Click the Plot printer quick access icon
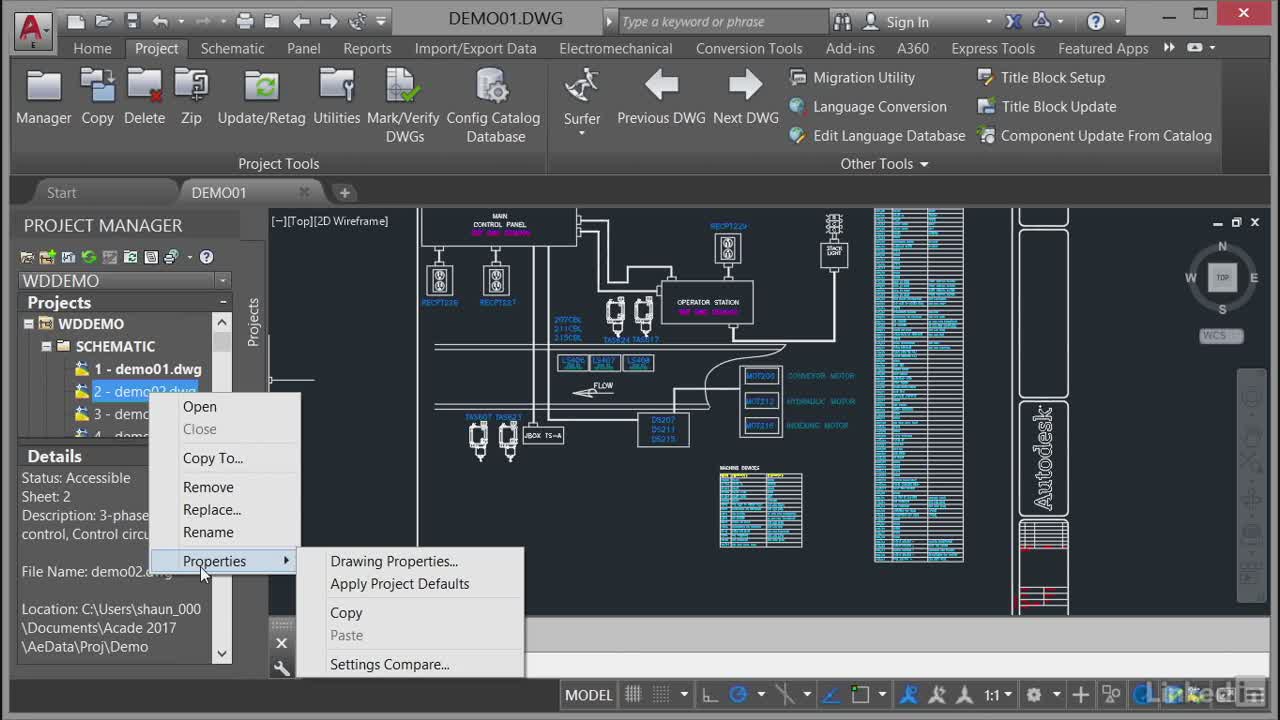 pos(245,21)
